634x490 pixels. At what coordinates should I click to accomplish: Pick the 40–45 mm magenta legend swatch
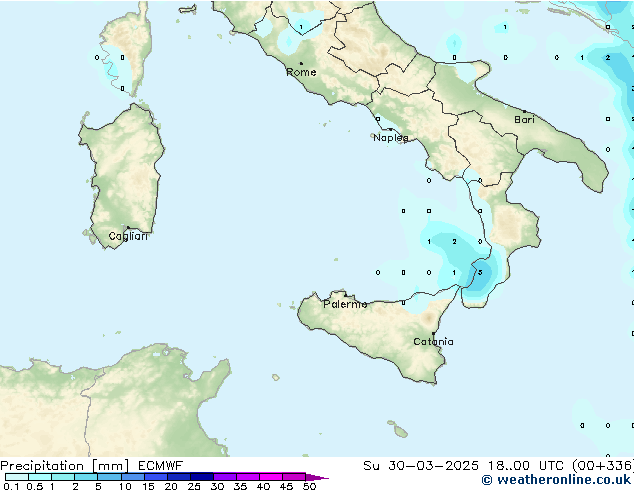tap(271, 477)
